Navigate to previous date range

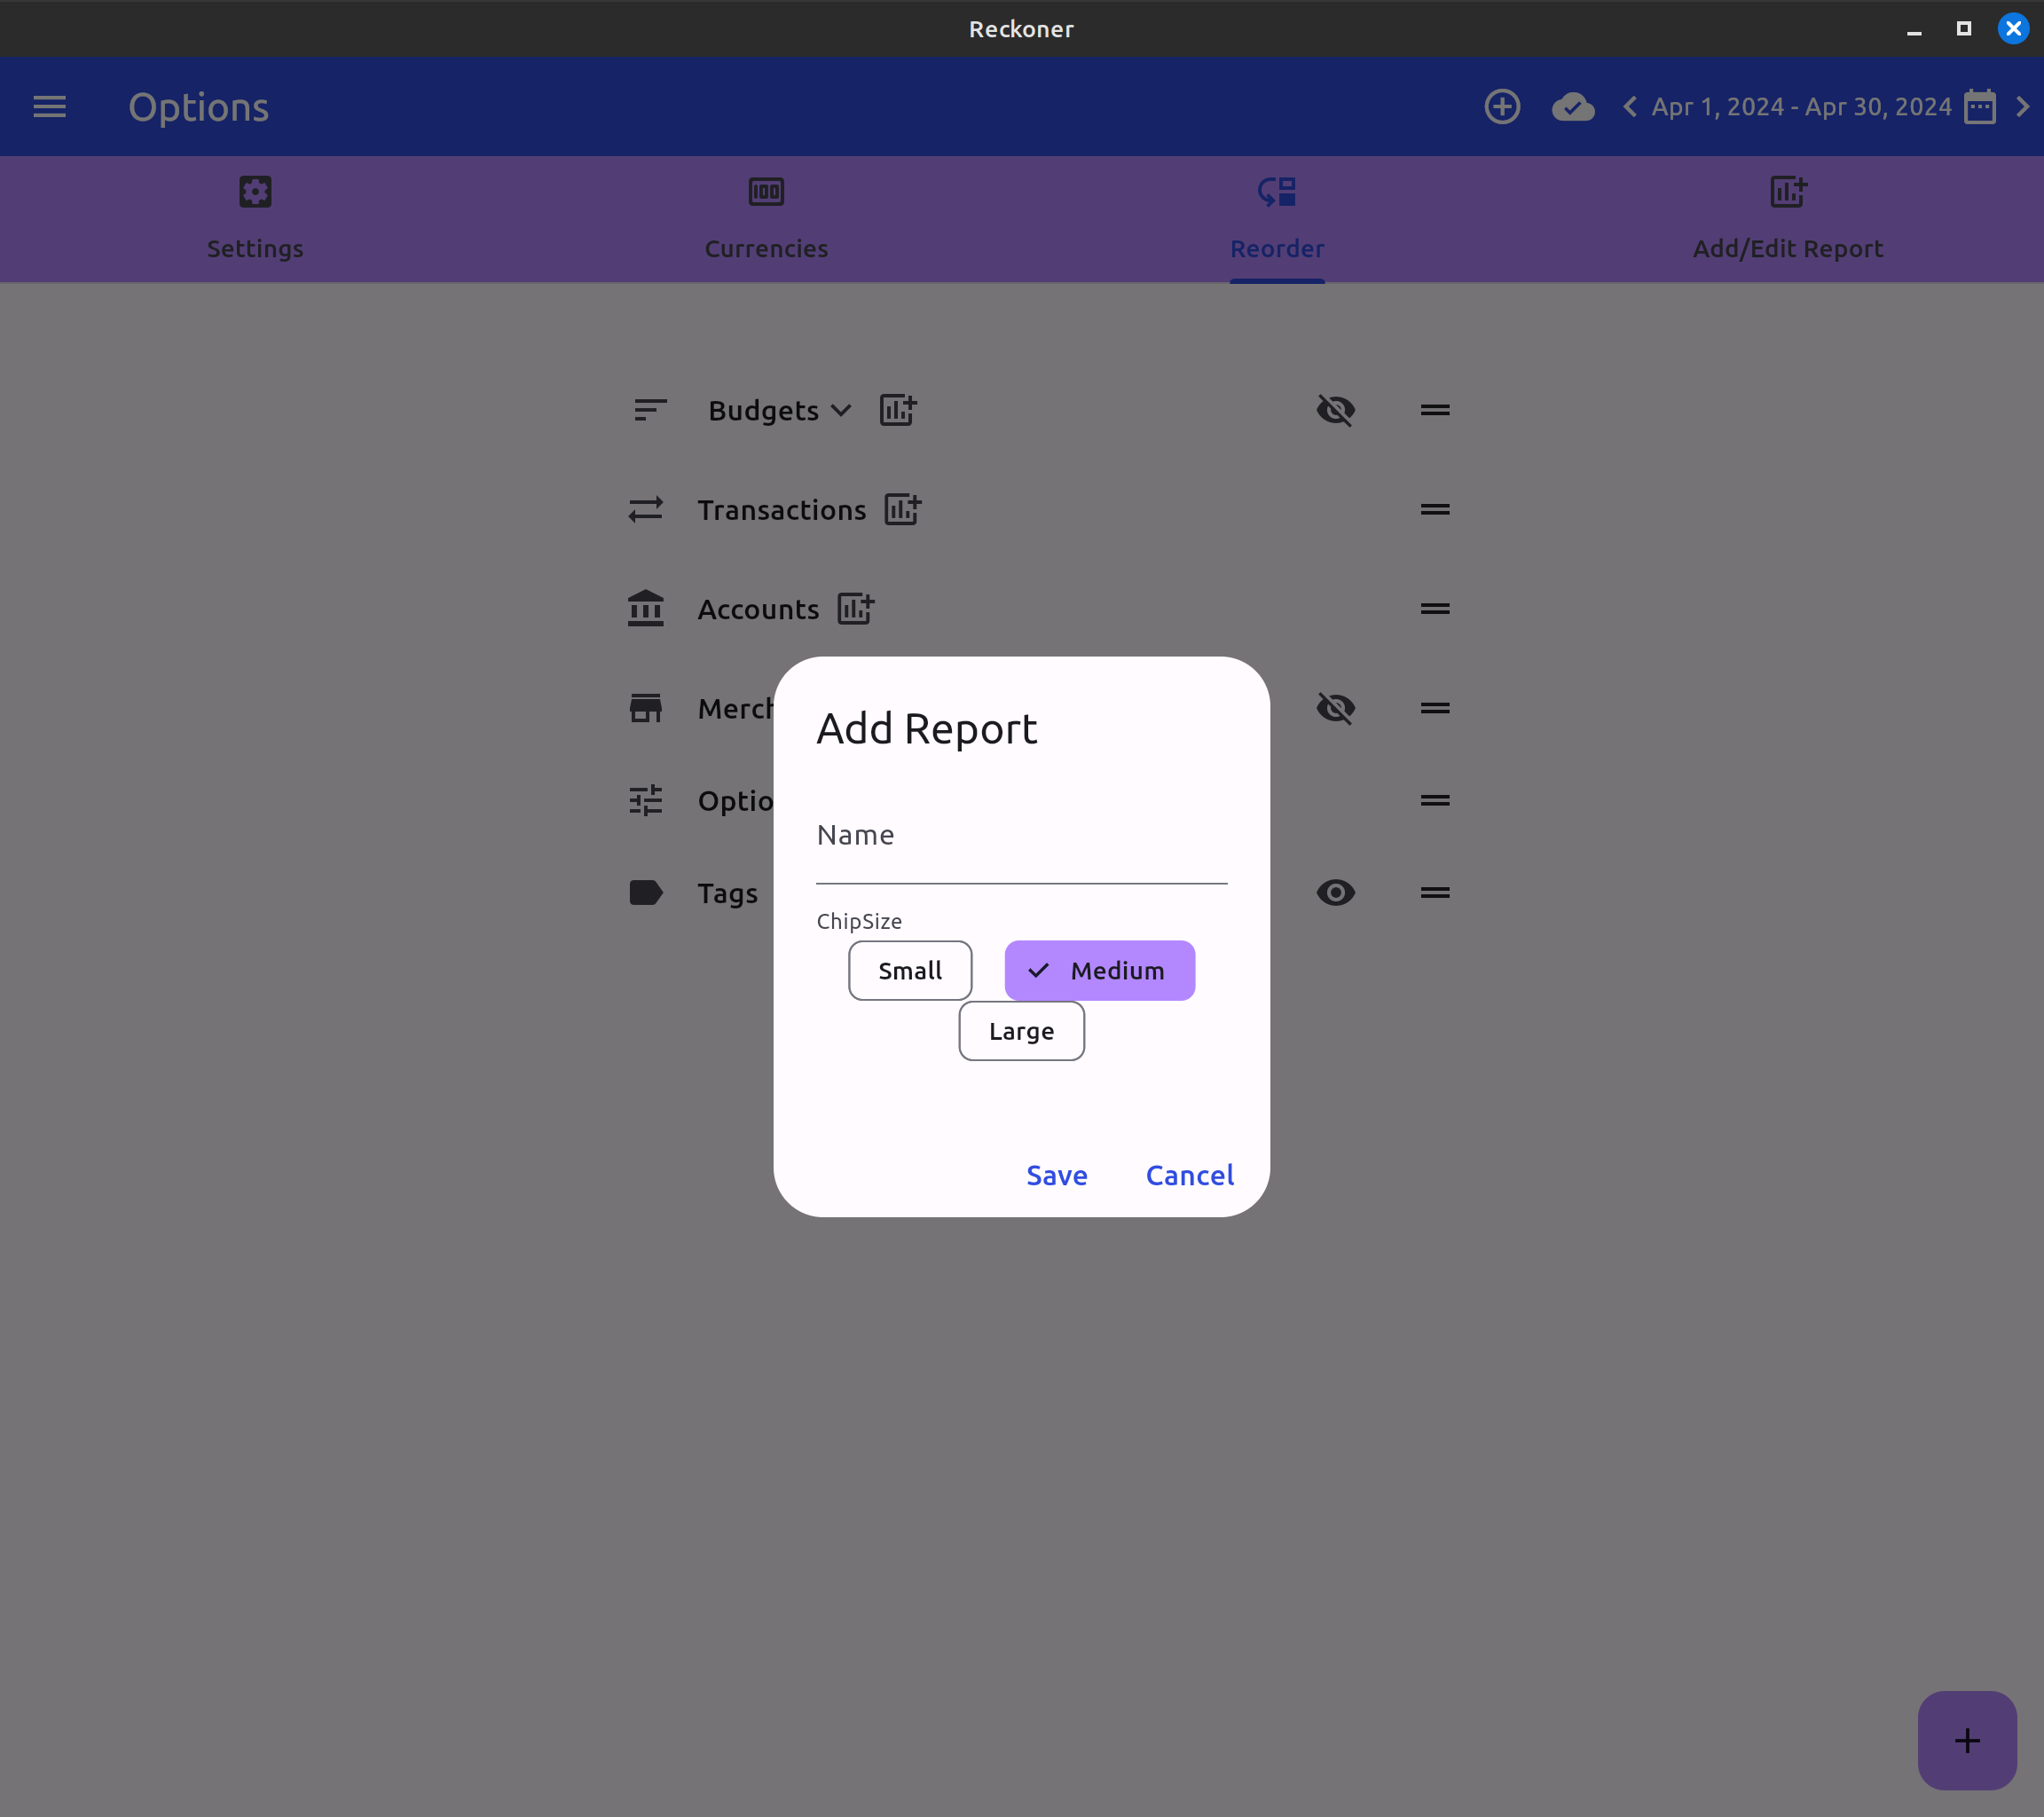(1629, 107)
